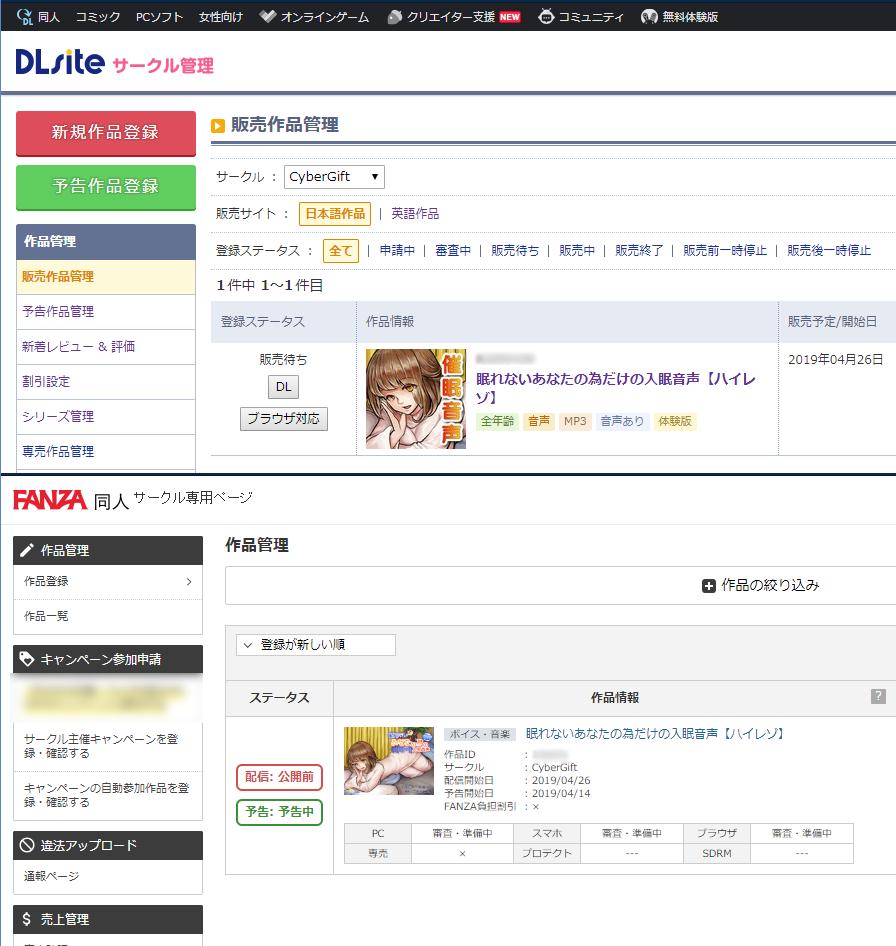896x946 pixels.
Task: Click dollar icon in 売上管理 header
Action: pyautogui.click(x=27, y=919)
